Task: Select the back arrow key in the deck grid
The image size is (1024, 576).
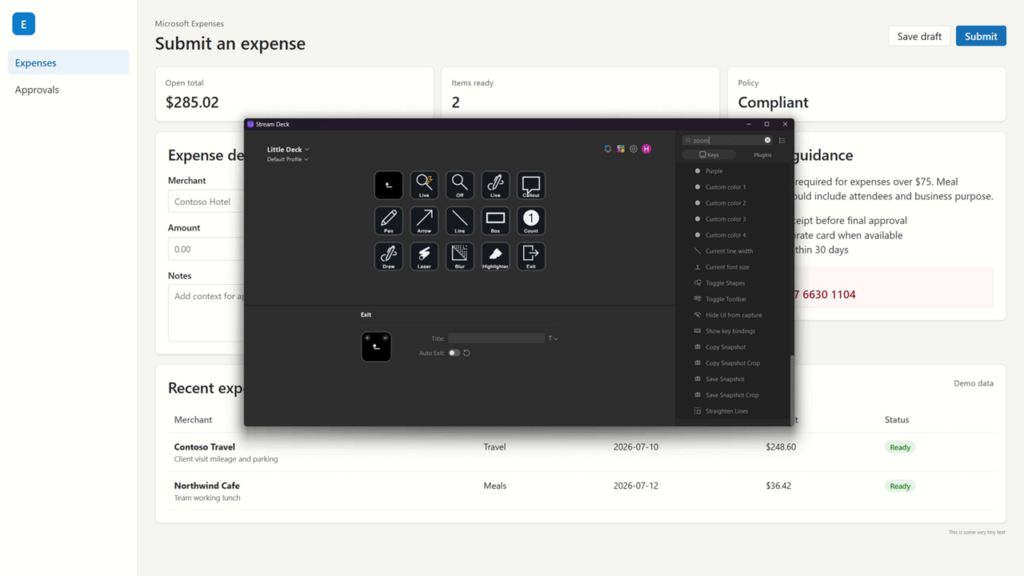Action: click(389, 185)
